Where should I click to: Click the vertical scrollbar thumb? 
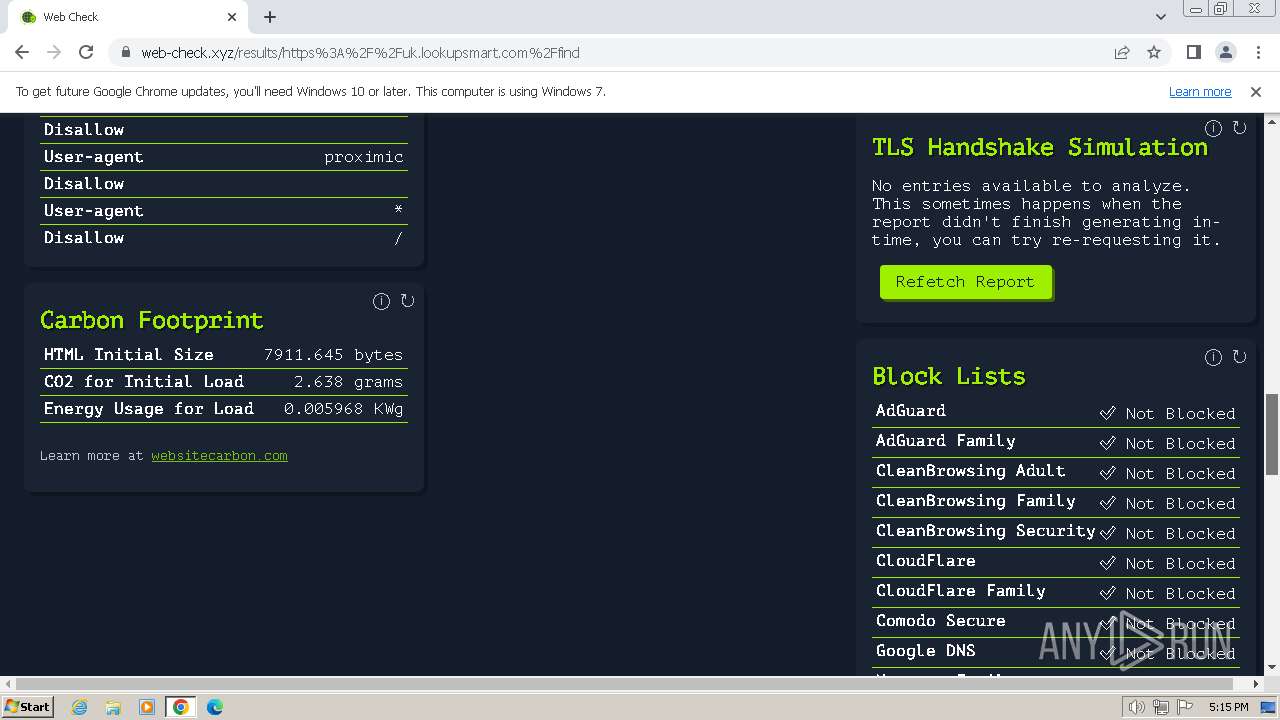coord(1272,435)
